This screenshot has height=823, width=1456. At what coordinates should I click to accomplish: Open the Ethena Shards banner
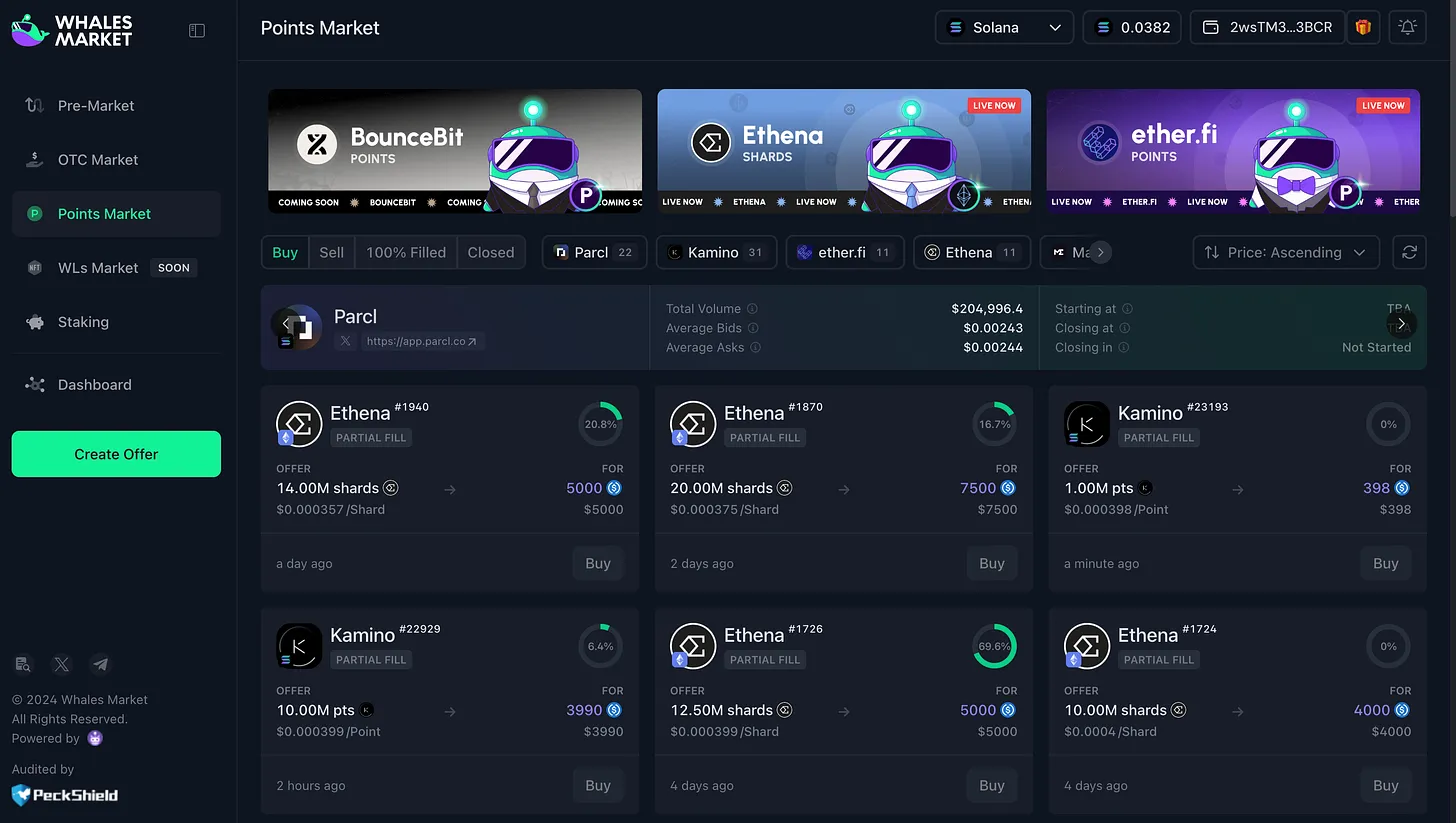[844, 151]
